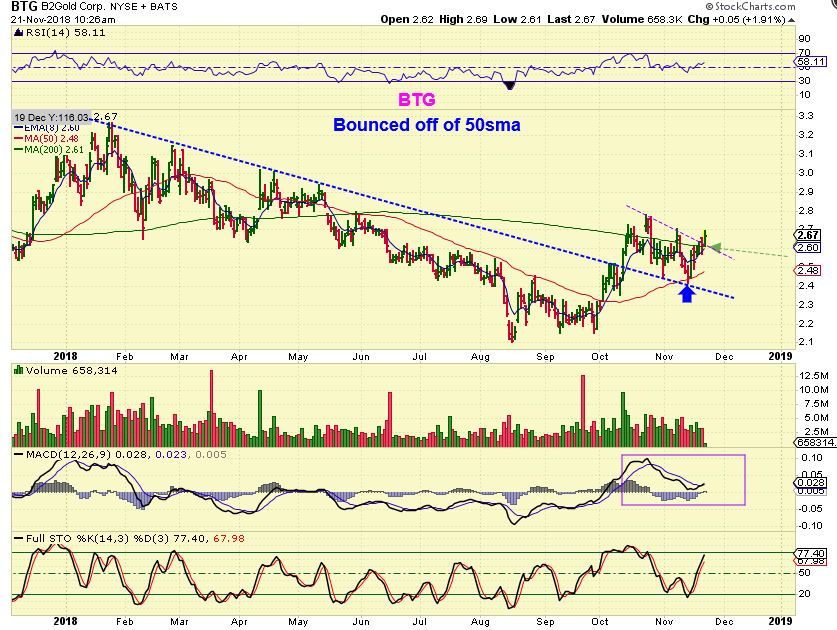Click the RSI(14) 58.11 label
Screen dimensions: 837x630
coord(65,33)
